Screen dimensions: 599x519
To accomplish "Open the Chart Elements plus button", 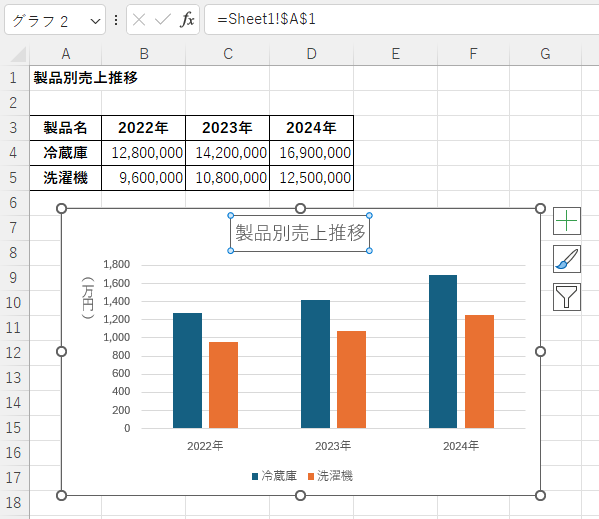I will [567, 221].
